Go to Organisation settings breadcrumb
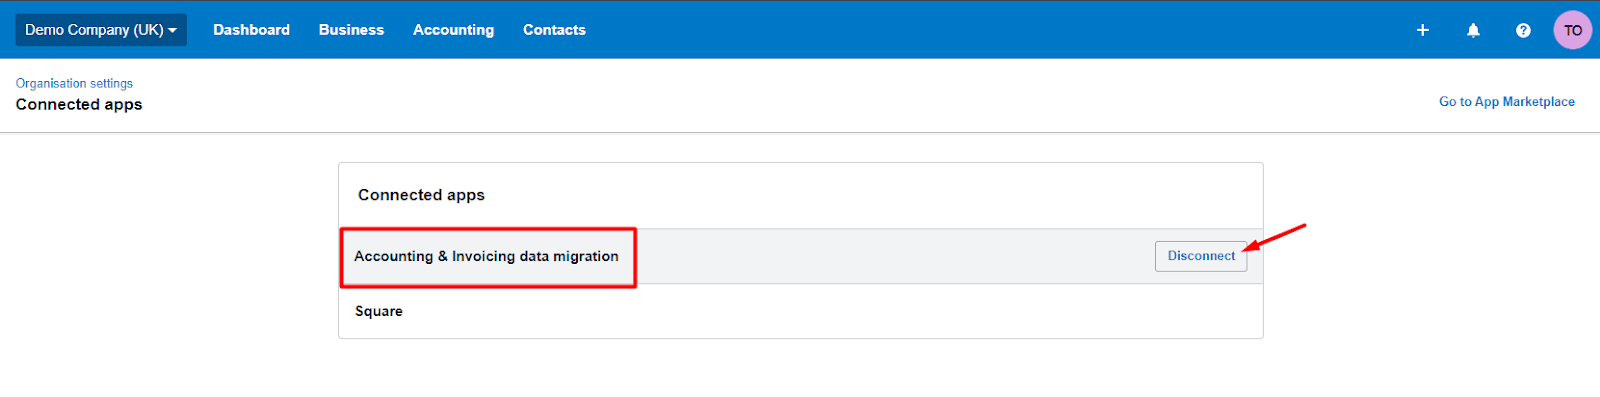Image resolution: width=1600 pixels, height=397 pixels. [74, 83]
